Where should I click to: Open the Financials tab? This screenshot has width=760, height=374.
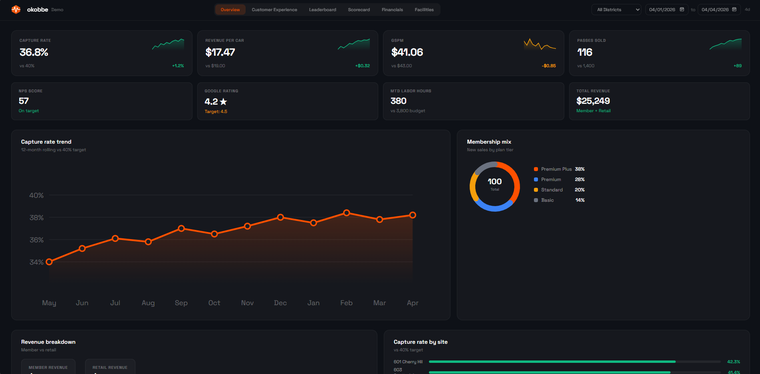(x=392, y=10)
